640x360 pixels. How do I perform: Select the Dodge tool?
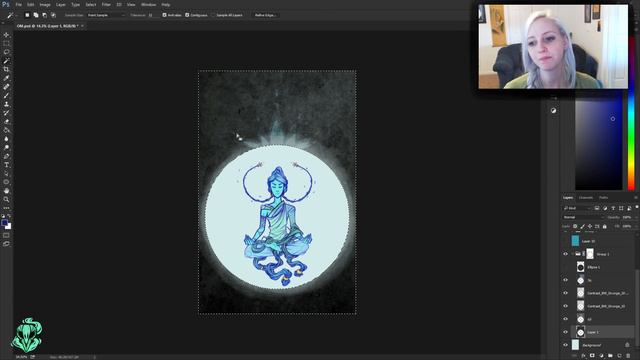(x=6, y=147)
